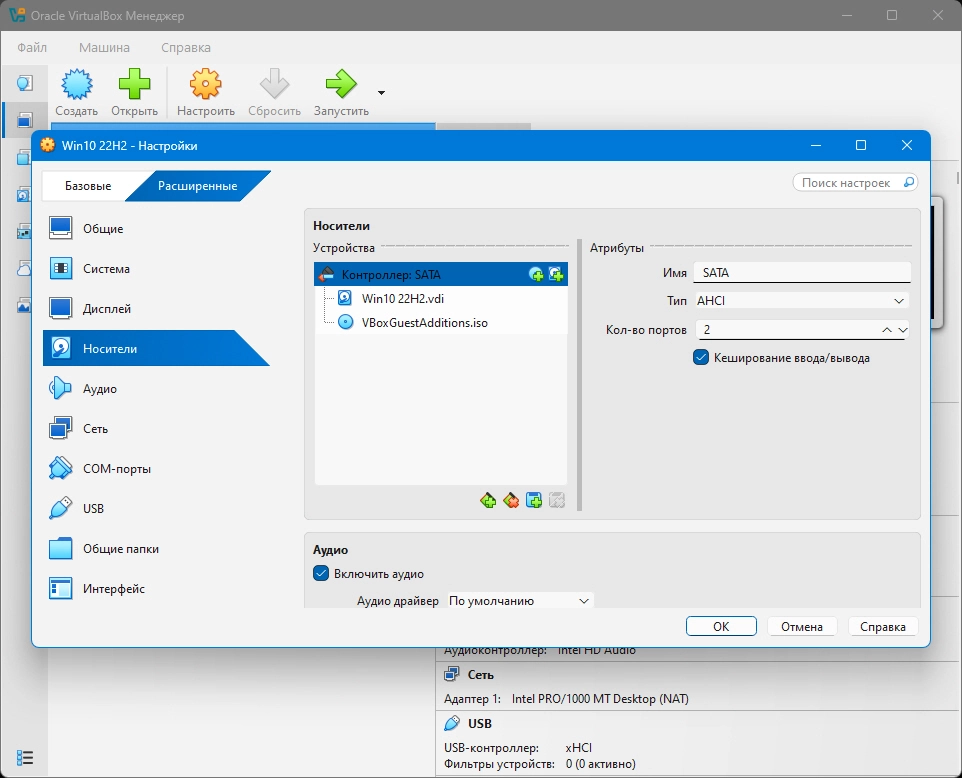Select the Контроллер: SATA tree row
This screenshot has width=962, height=778.
pos(441,274)
